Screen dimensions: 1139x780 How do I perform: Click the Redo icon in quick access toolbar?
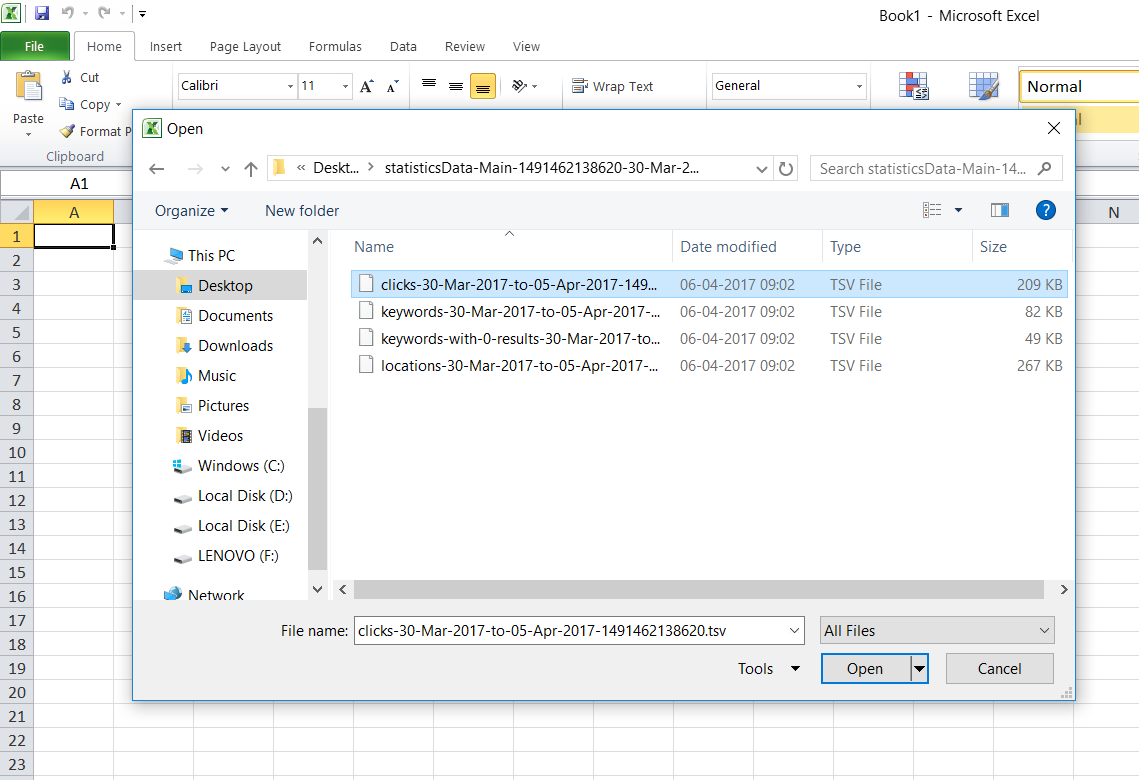(x=105, y=13)
